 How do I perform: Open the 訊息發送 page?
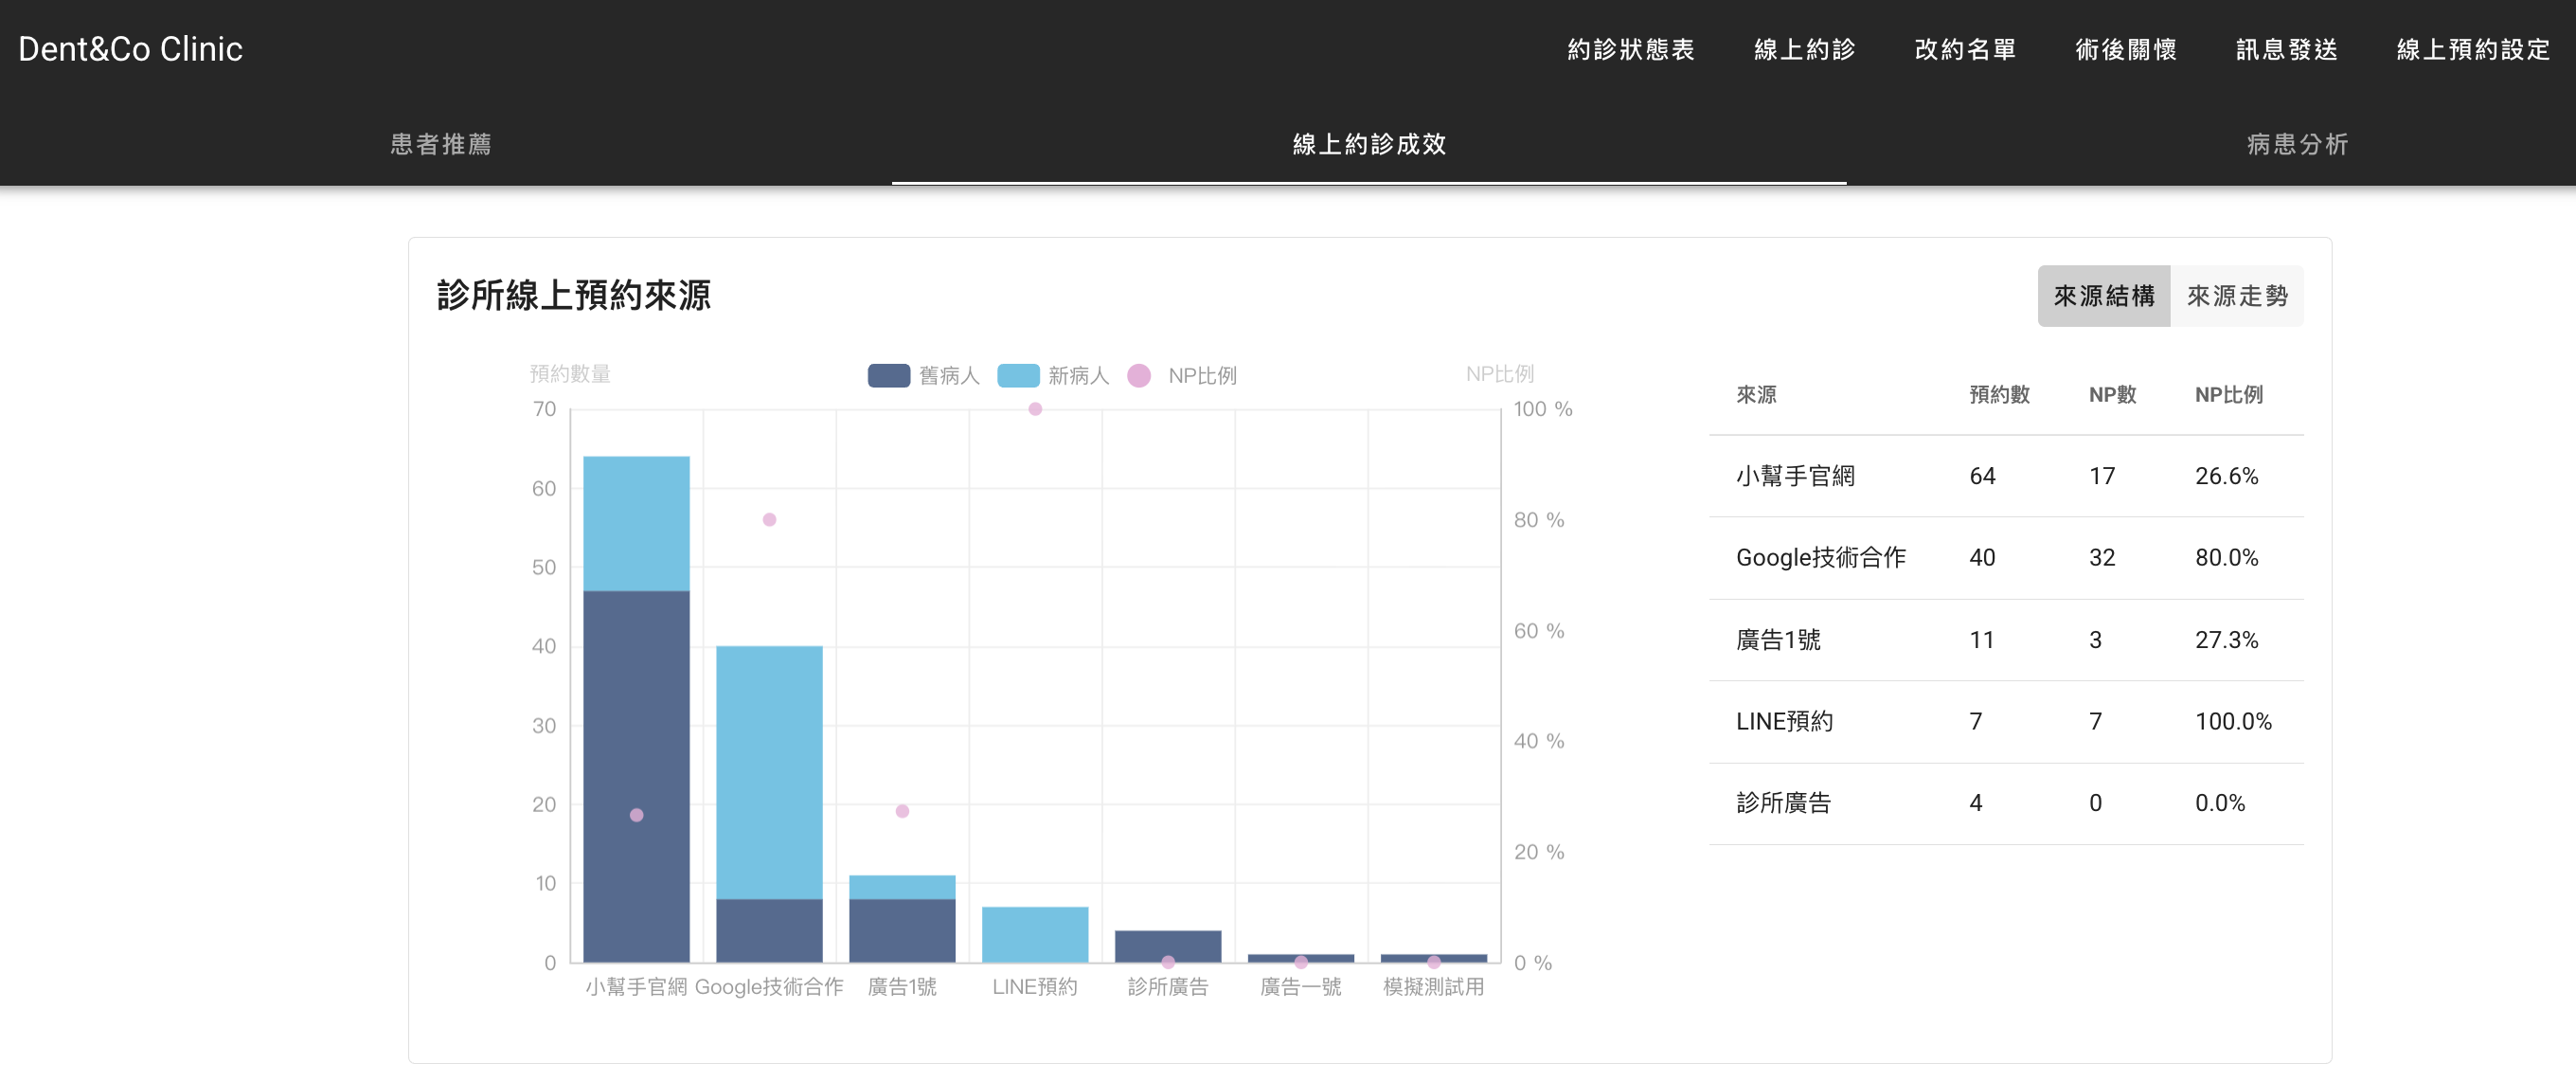point(2286,49)
